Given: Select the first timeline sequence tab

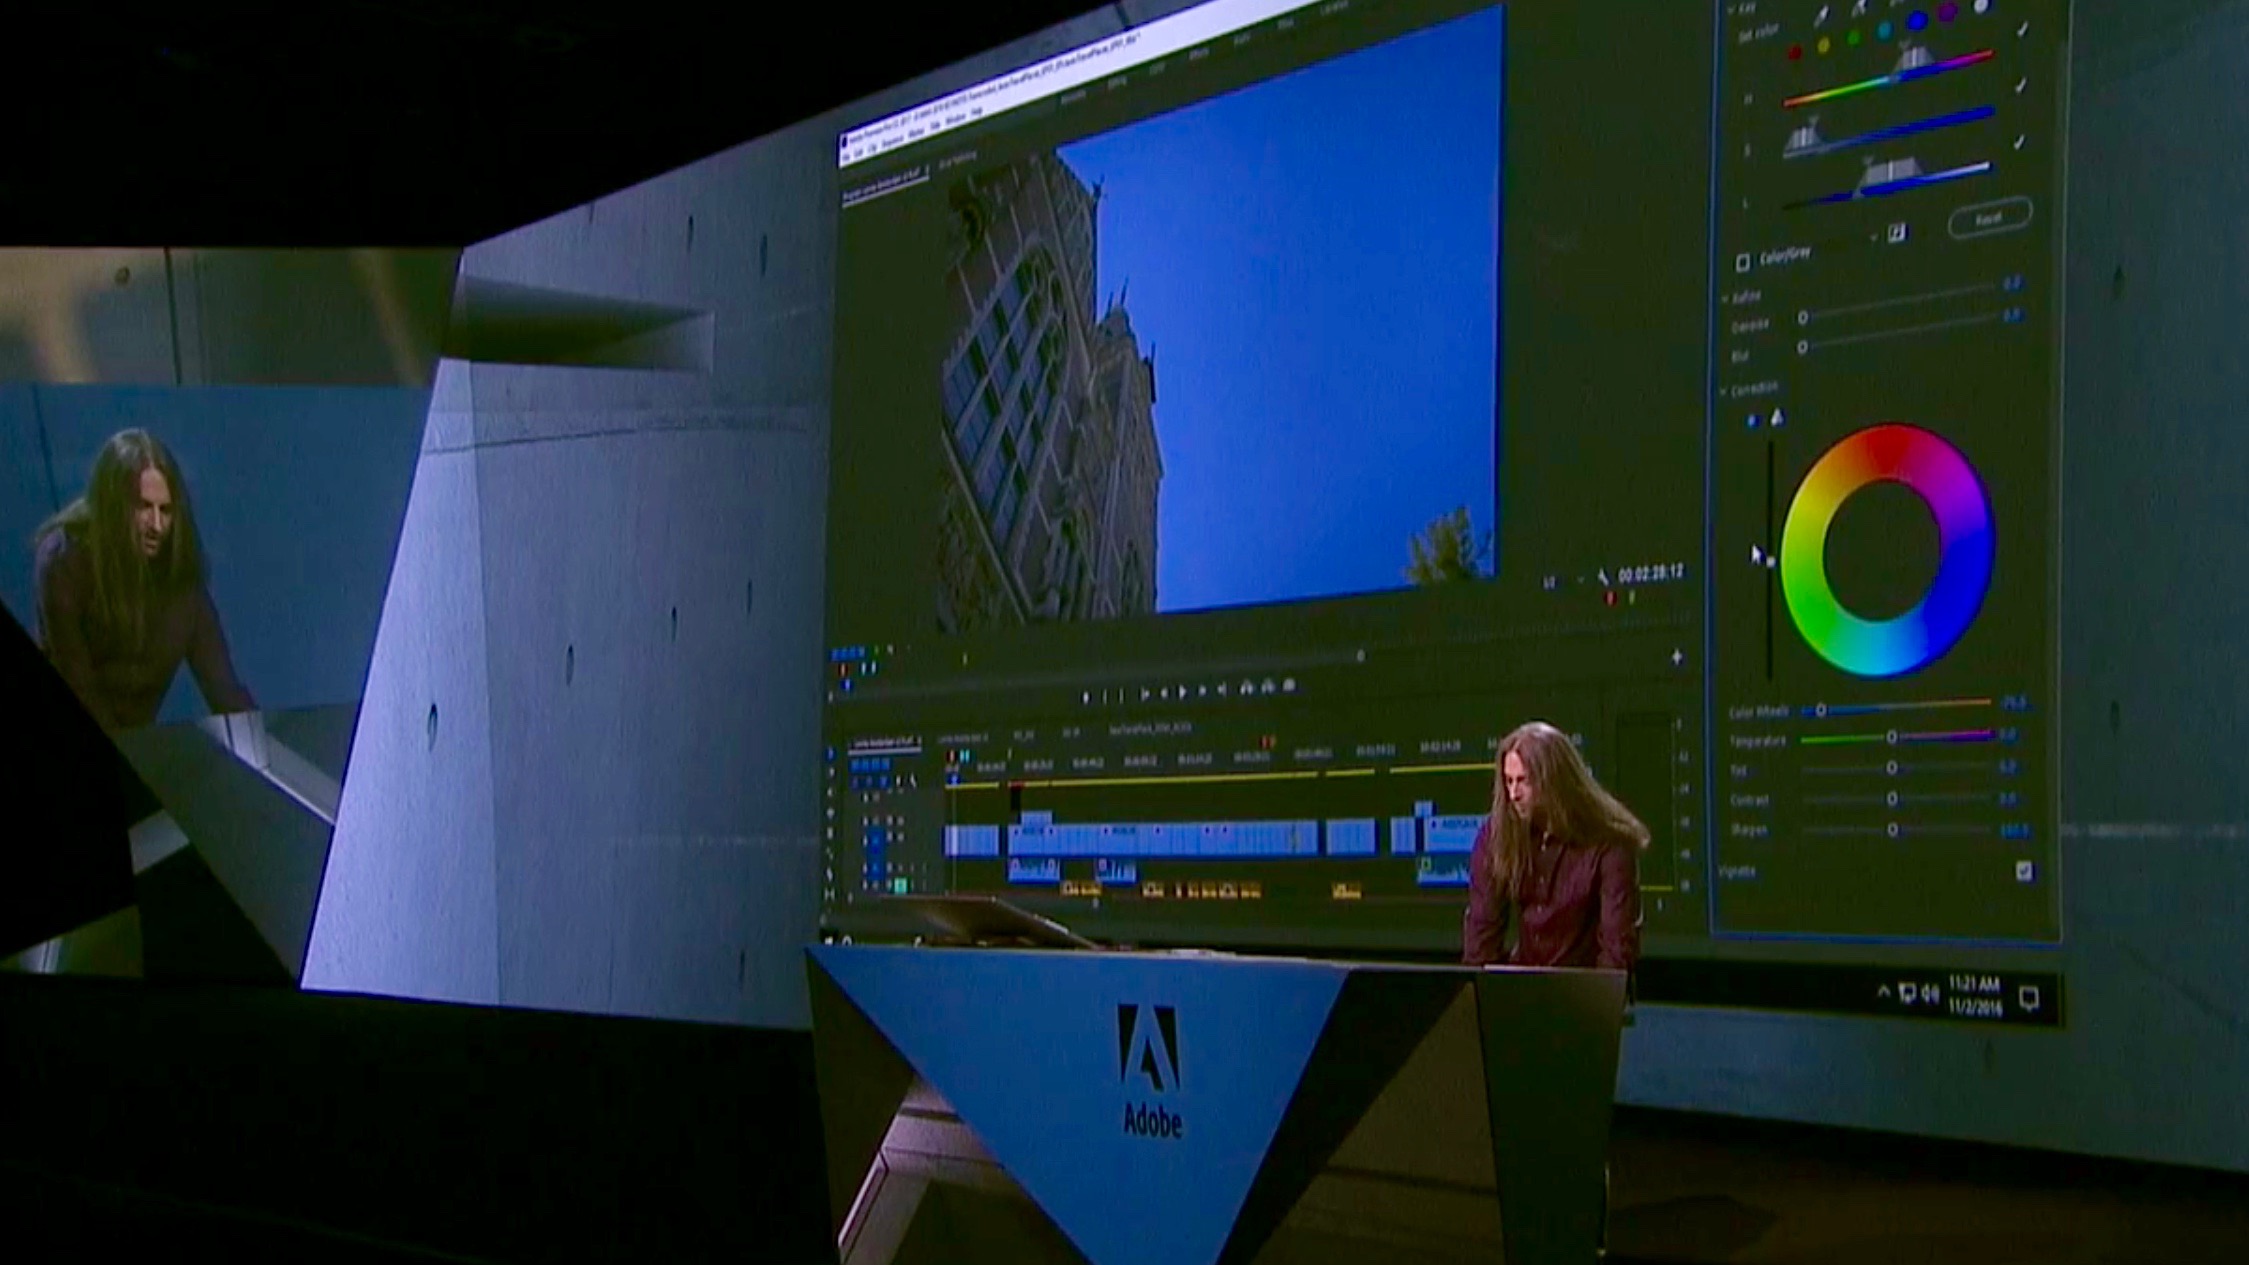Looking at the screenshot, I should (886, 743).
